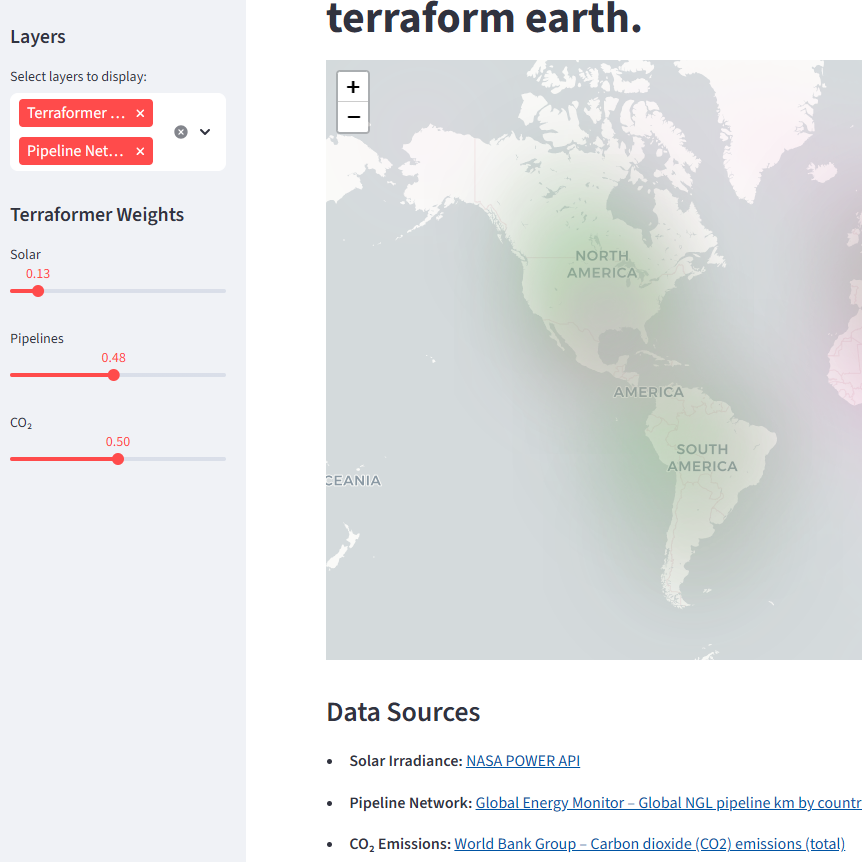Click the right end of Pipelines slider track

(222, 375)
